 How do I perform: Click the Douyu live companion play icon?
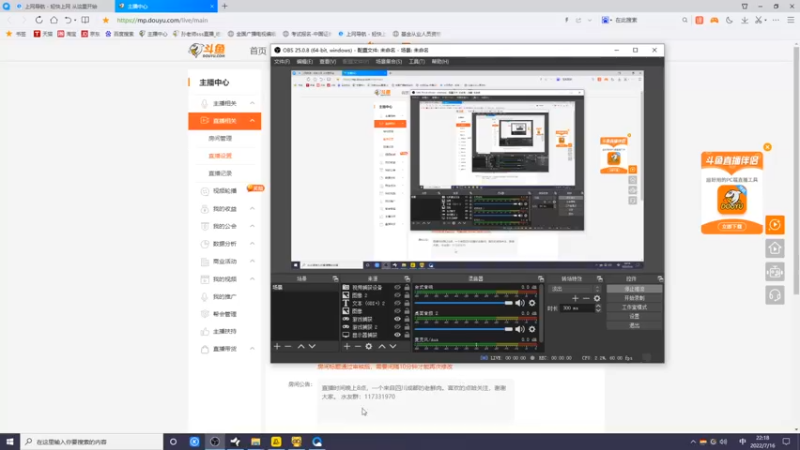tap(775, 224)
